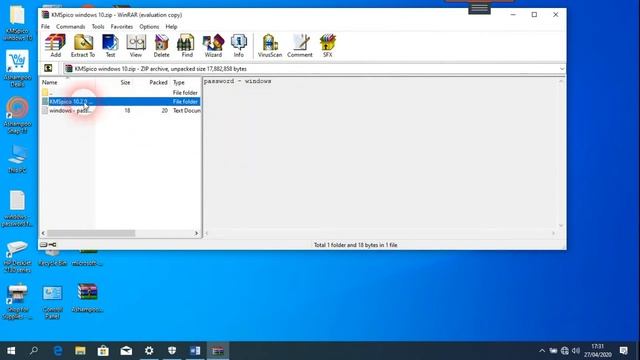Click the Add toolbar icon
The width and height of the screenshot is (640, 360).
tap(55, 45)
